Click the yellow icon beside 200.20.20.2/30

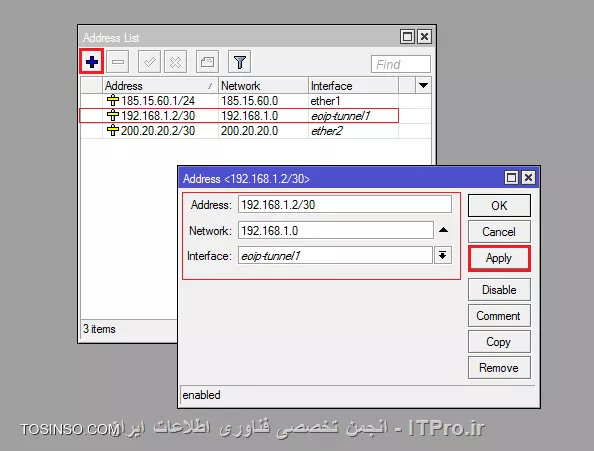113,130
